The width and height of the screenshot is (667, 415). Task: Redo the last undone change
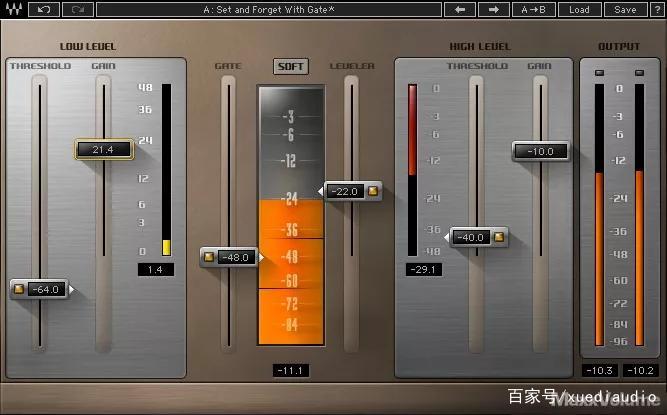point(78,9)
